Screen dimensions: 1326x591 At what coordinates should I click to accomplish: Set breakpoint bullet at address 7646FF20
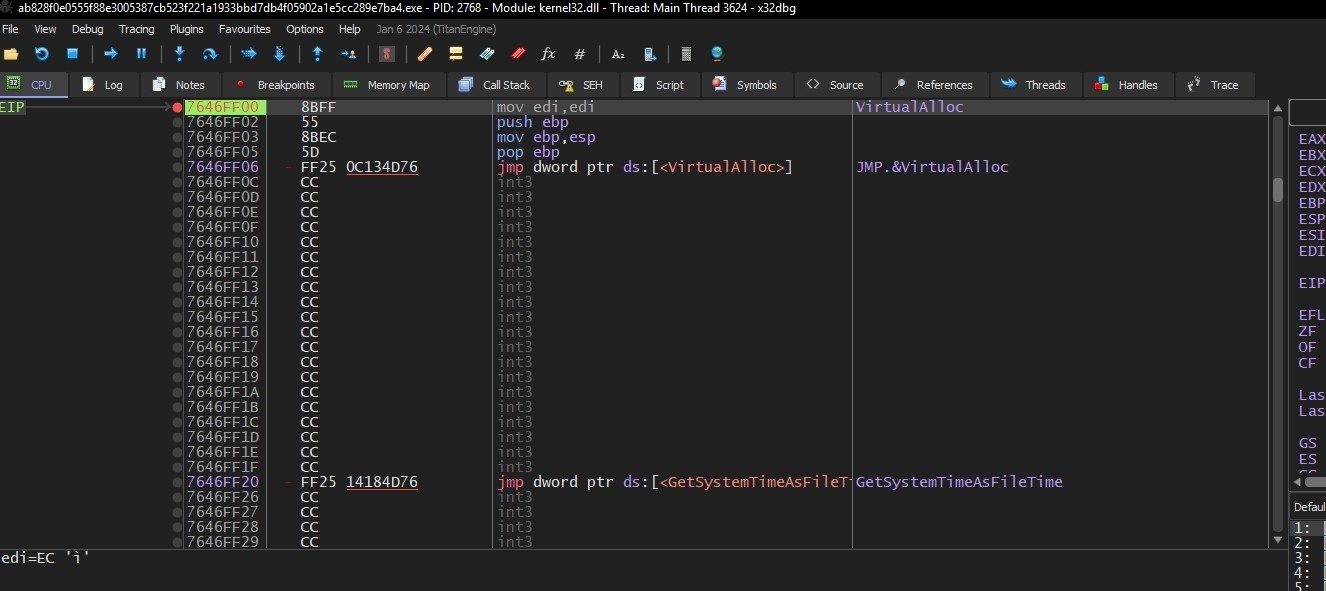point(177,482)
